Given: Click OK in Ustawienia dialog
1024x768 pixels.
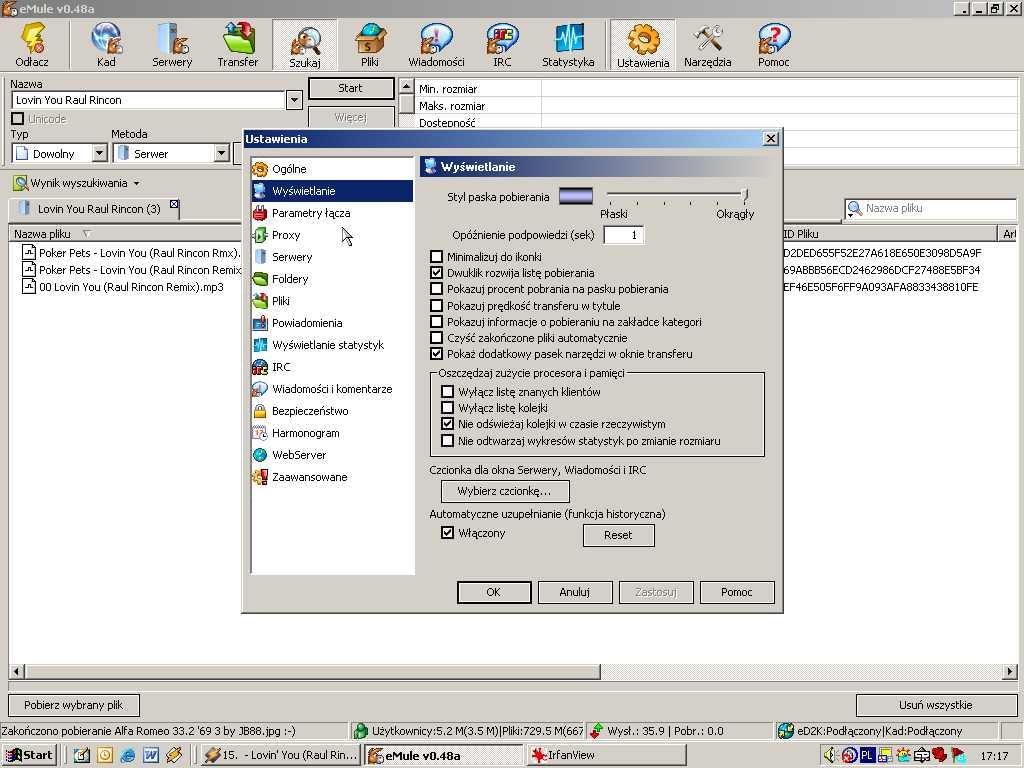Looking at the screenshot, I should [494, 592].
